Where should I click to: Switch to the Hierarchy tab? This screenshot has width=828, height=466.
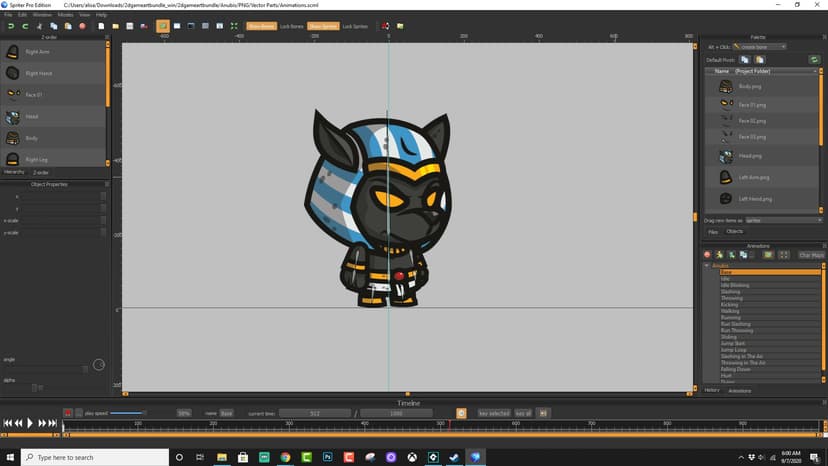[14, 172]
